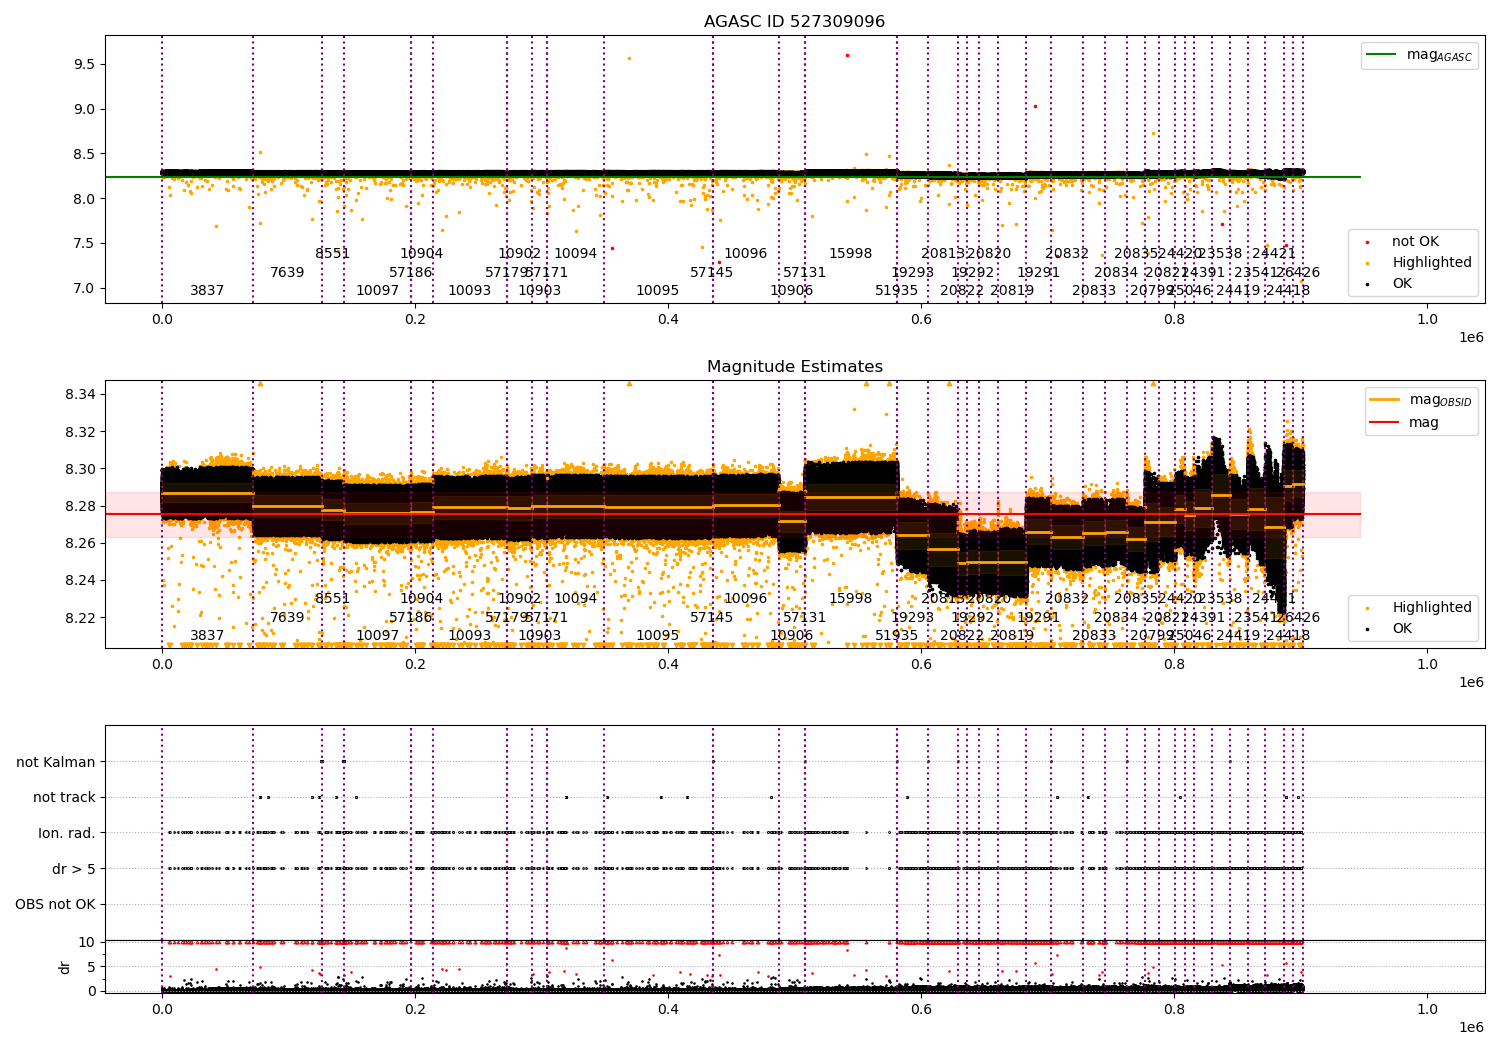Screen dimensions: 1500x1050
Task: Click the '1e6' exponent under the top plot
Action: pyautogui.click(x=1471, y=338)
